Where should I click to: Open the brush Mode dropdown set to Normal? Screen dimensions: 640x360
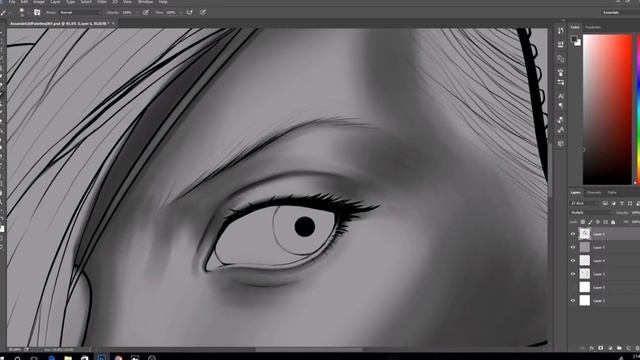(80, 12)
